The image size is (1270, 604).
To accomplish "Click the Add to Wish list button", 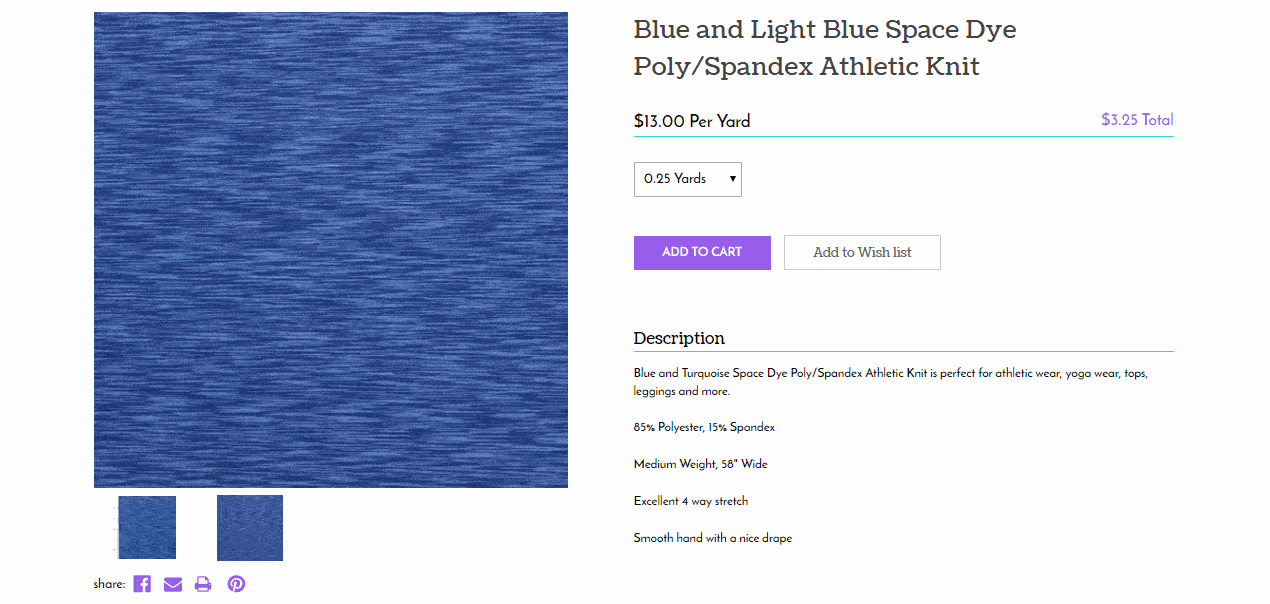I will [x=862, y=252].
